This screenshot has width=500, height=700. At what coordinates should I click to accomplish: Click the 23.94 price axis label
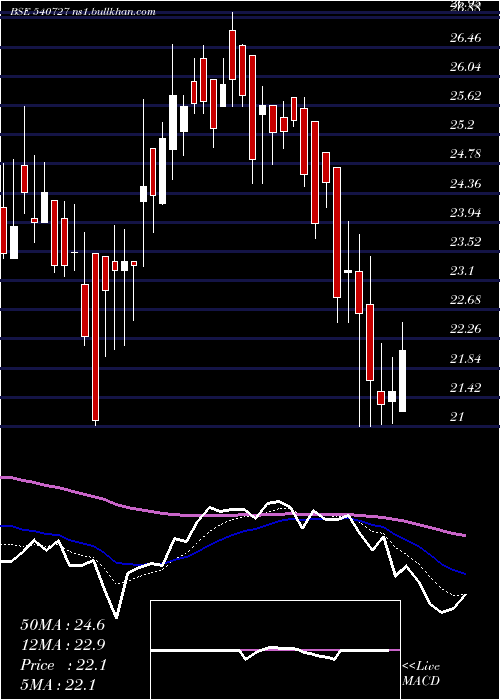pyautogui.click(x=465, y=212)
